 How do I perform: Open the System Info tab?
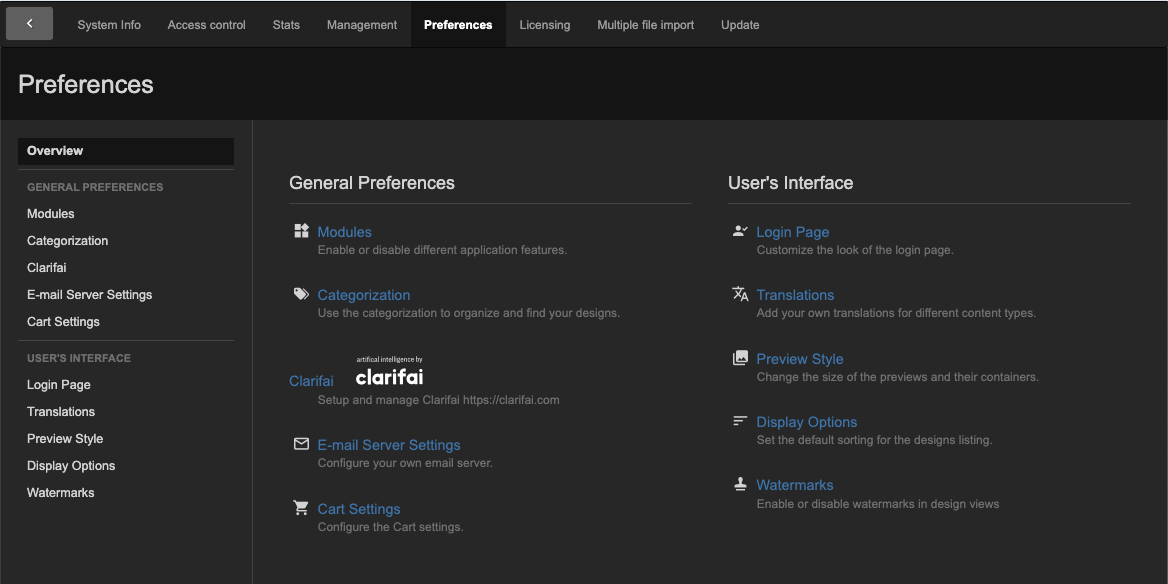(x=109, y=25)
